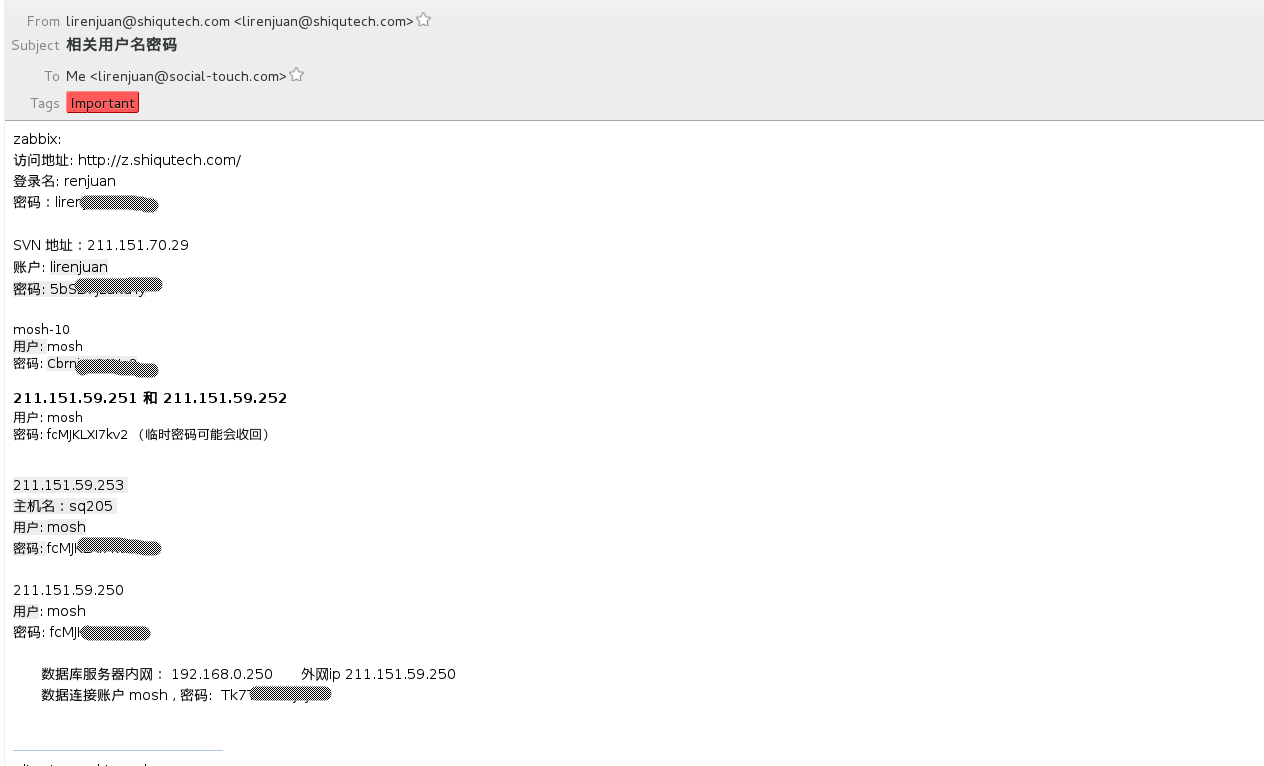The height and width of the screenshot is (766, 1264).
Task: Open the http://z.shiqutech.com/ link
Action: point(159,160)
